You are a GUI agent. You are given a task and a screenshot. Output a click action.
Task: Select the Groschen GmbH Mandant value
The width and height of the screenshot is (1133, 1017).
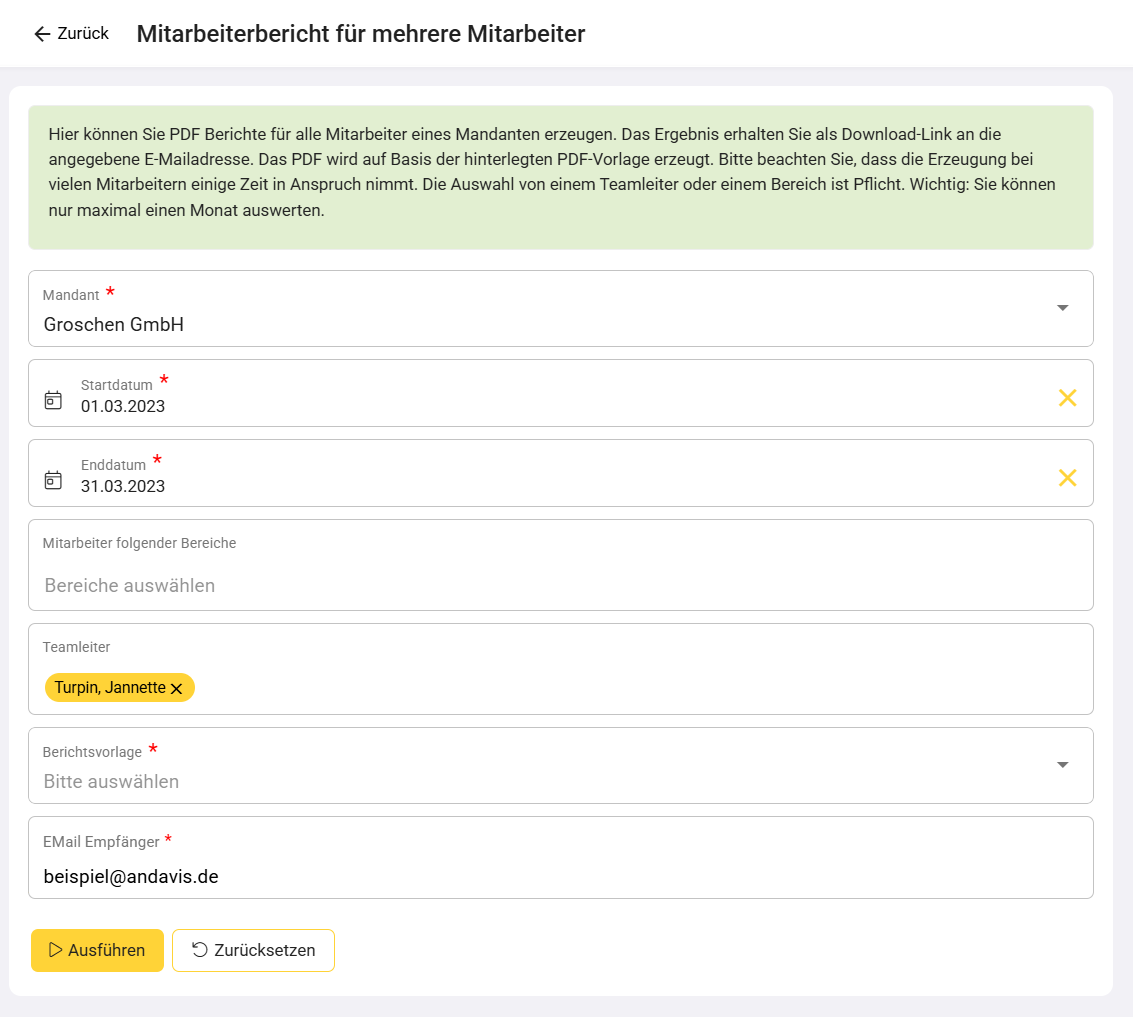pyautogui.click(x=114, y=324)
